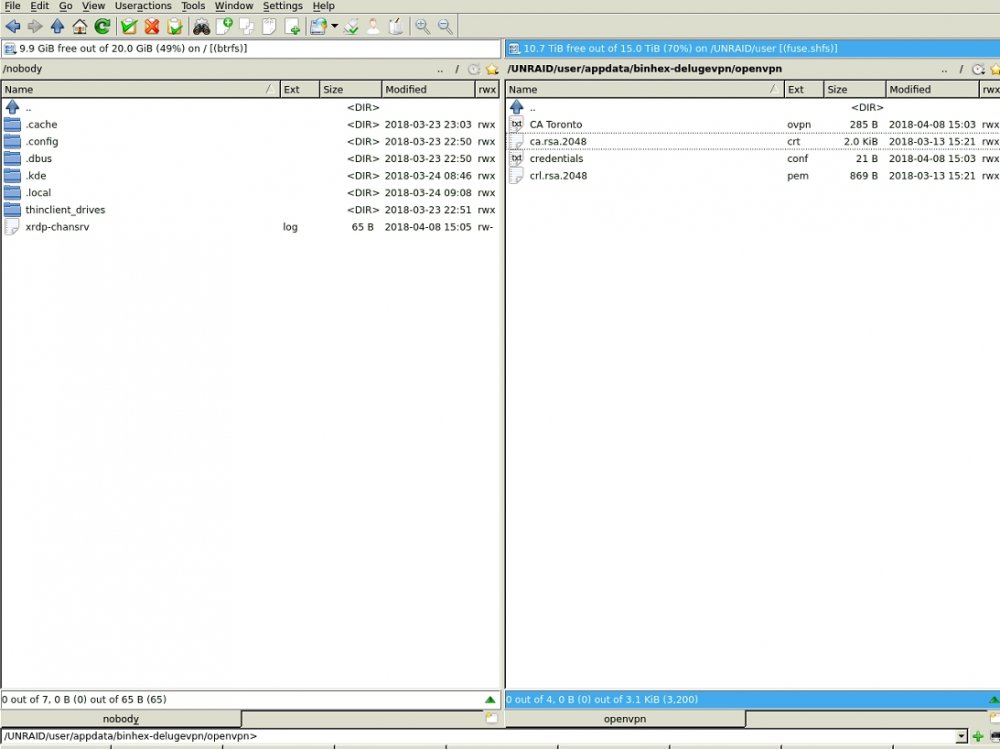1000x749 pixels.
Task: Reload the panel with green refresh icon
Action: tap(102, 26)
